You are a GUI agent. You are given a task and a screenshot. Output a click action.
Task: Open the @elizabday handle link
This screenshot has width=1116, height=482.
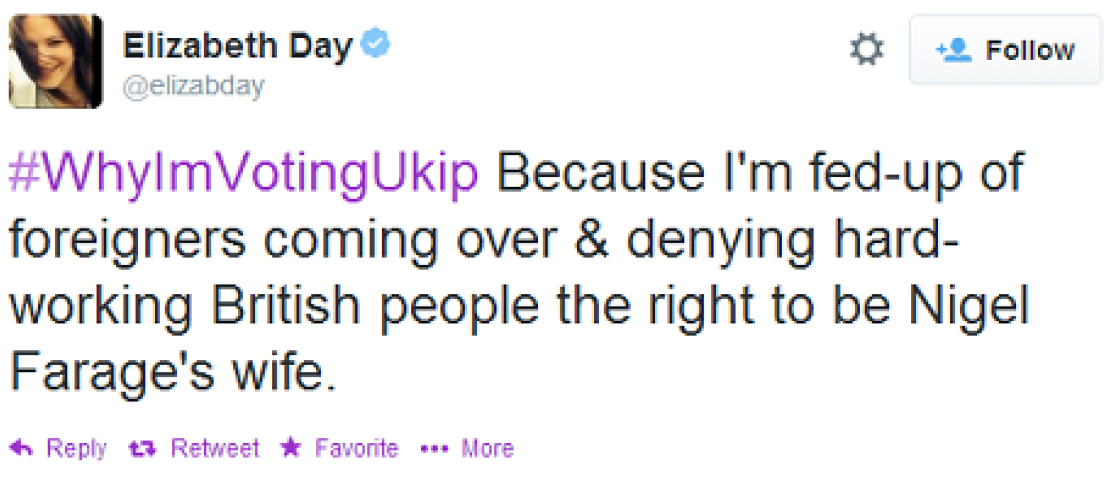coord(193,87)
